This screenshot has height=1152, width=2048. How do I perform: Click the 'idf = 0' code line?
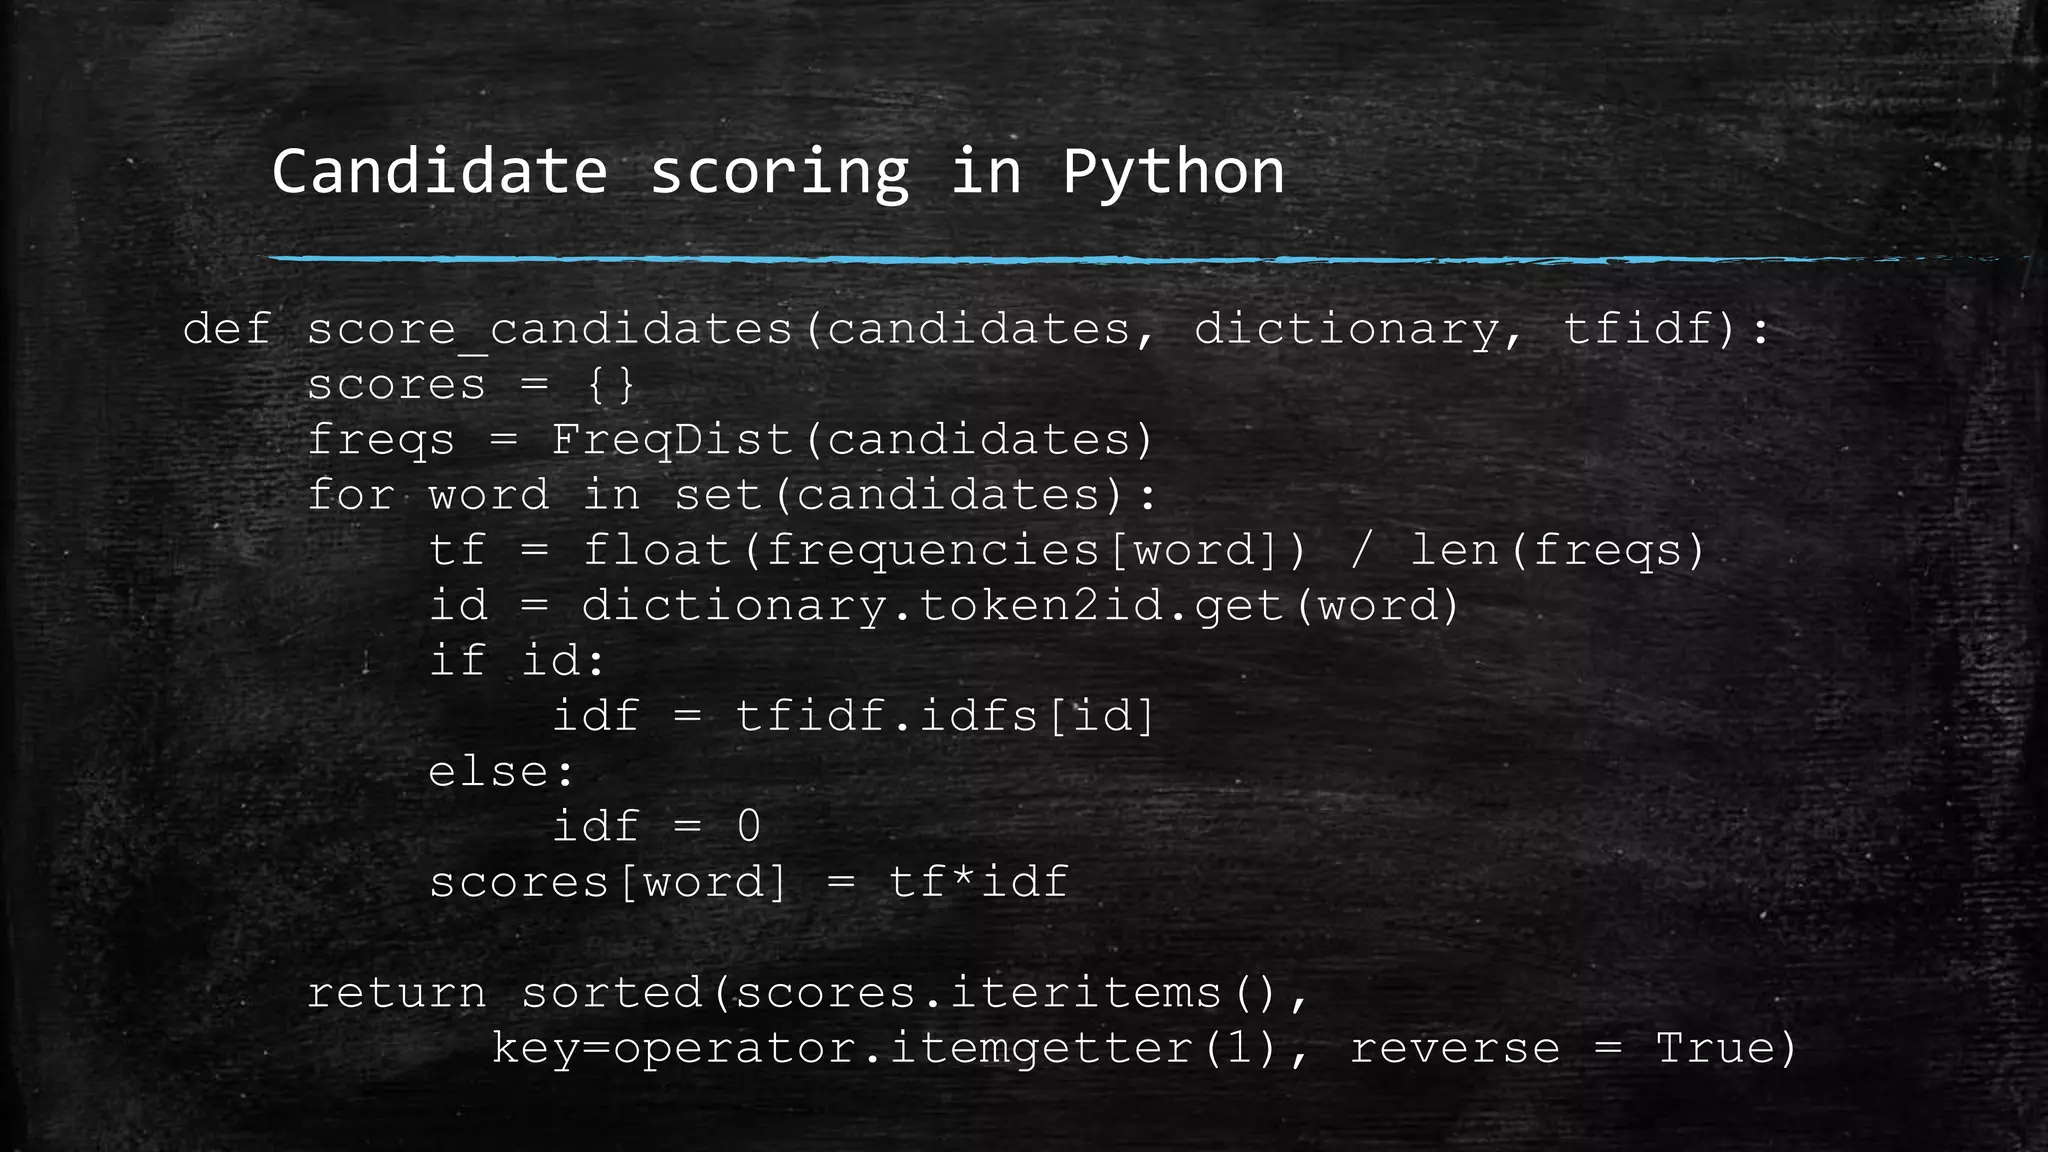[656, 826]
